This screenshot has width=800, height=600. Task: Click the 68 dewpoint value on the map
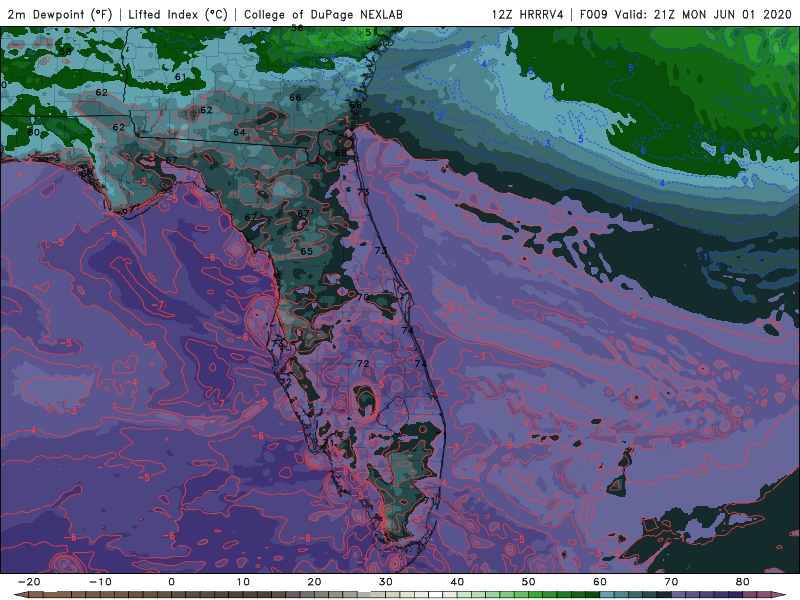tap(341, 153)
